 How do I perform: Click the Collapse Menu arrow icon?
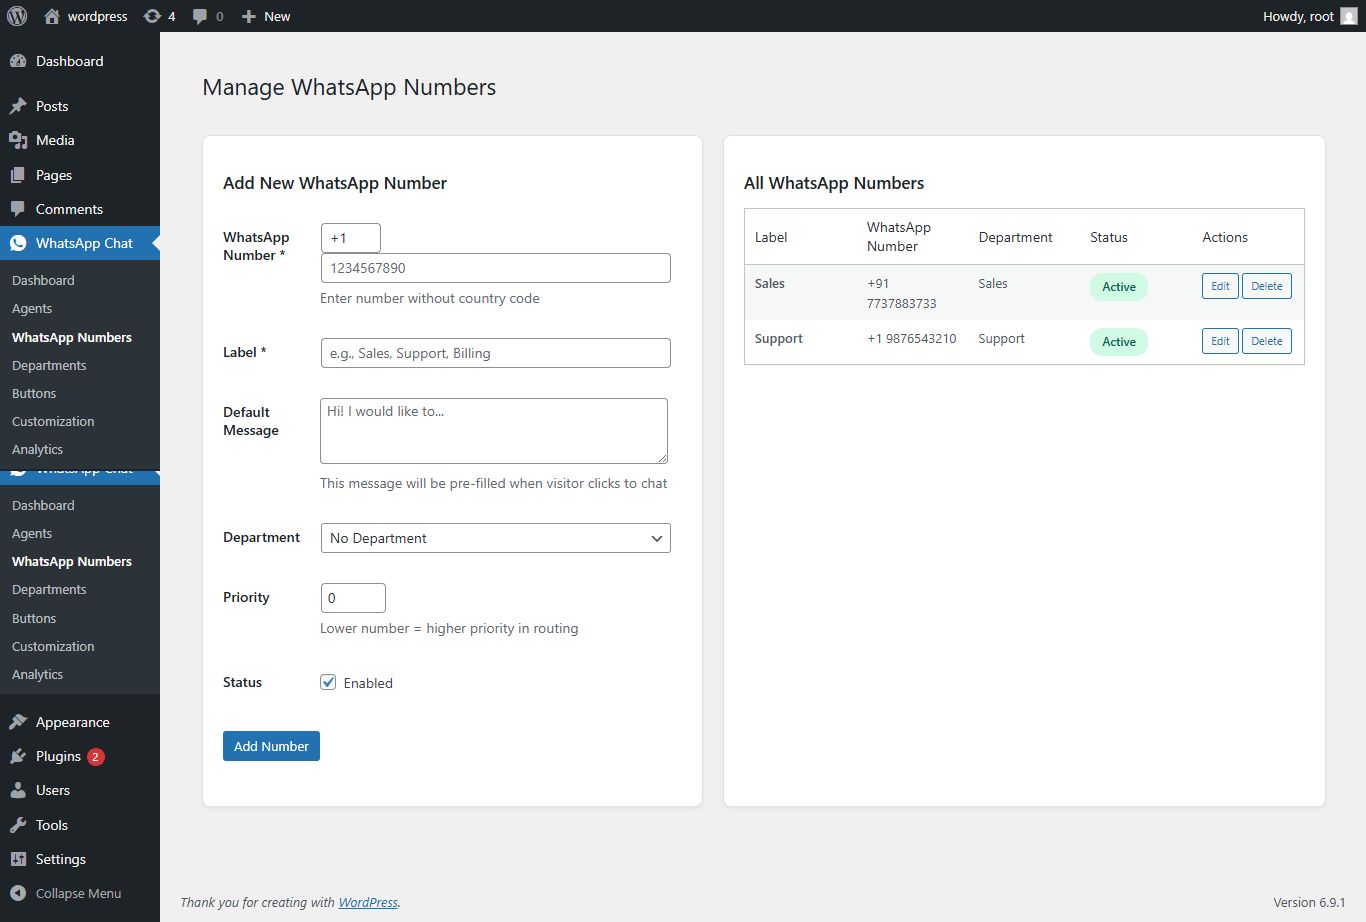[18, 893]
